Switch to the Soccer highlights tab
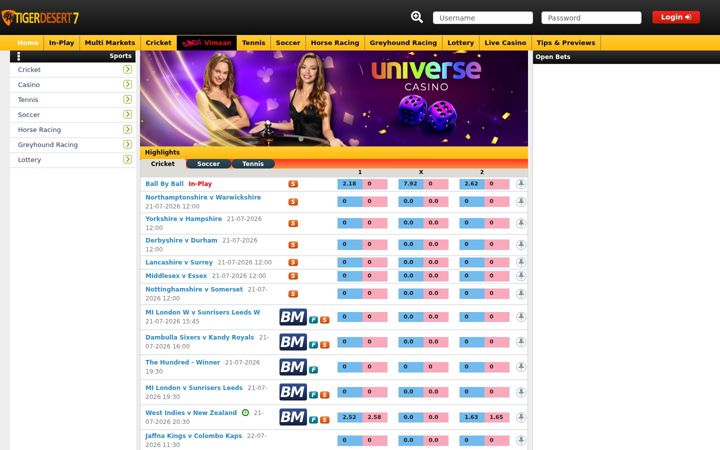The width and height of the screenshot is (720, 450). coord(208,164)
